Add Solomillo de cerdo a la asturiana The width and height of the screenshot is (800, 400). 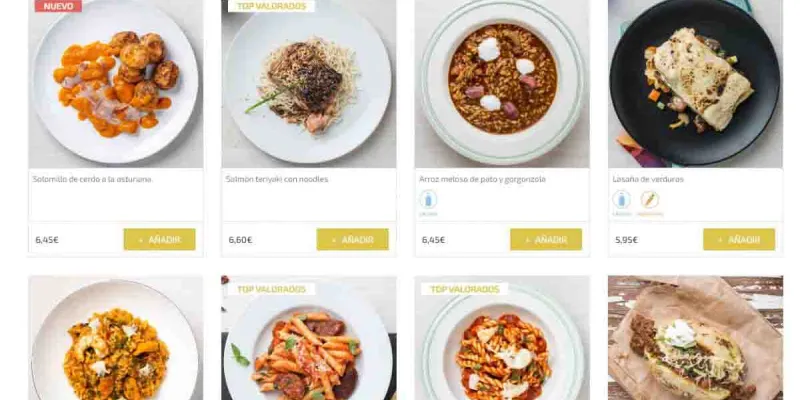pyautogui.click(x=159, y=239)
